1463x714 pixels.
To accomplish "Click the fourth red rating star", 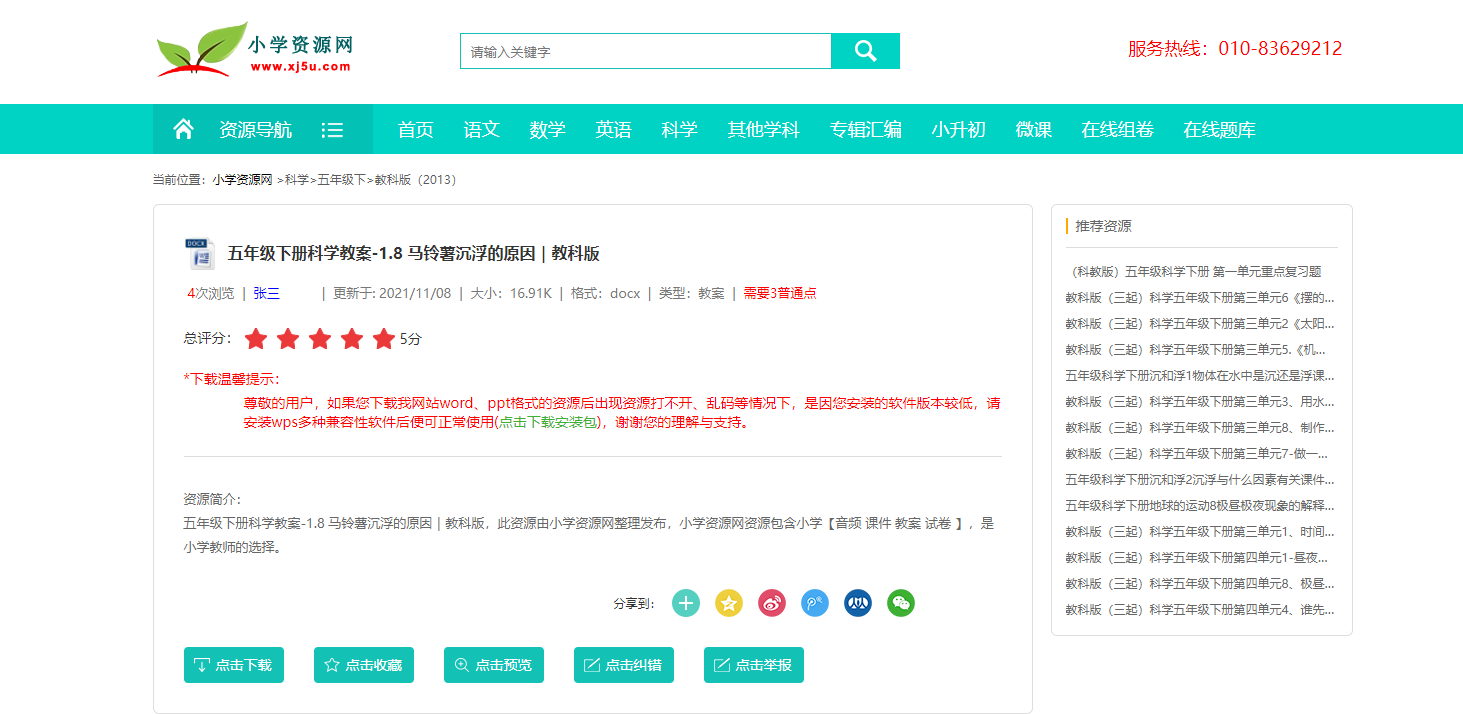I will tap(352, 339).
